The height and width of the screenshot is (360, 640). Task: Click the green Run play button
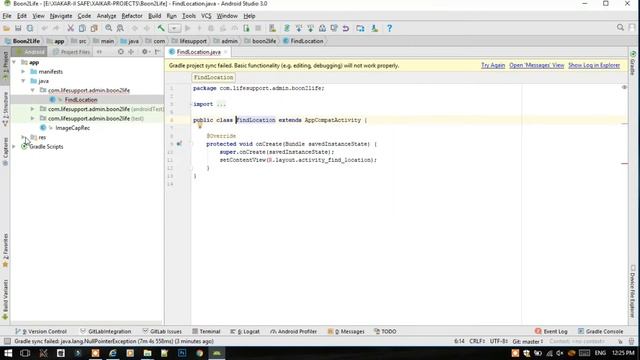coord(187,28)
